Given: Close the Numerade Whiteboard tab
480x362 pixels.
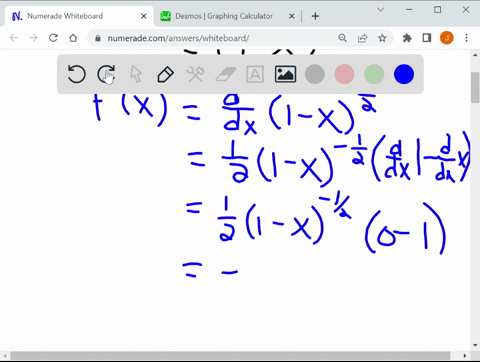Looking at the screenshot, I should (x=144, y=16).
